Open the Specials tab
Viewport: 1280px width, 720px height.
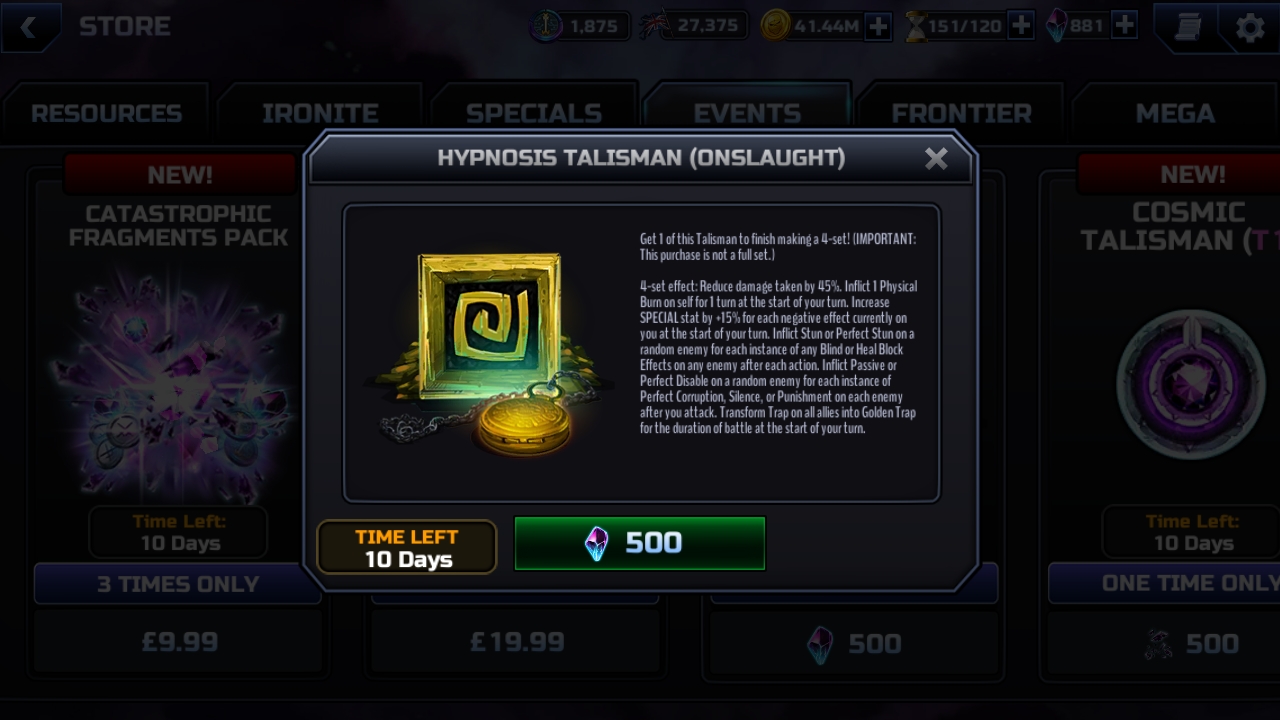[534, 114]
